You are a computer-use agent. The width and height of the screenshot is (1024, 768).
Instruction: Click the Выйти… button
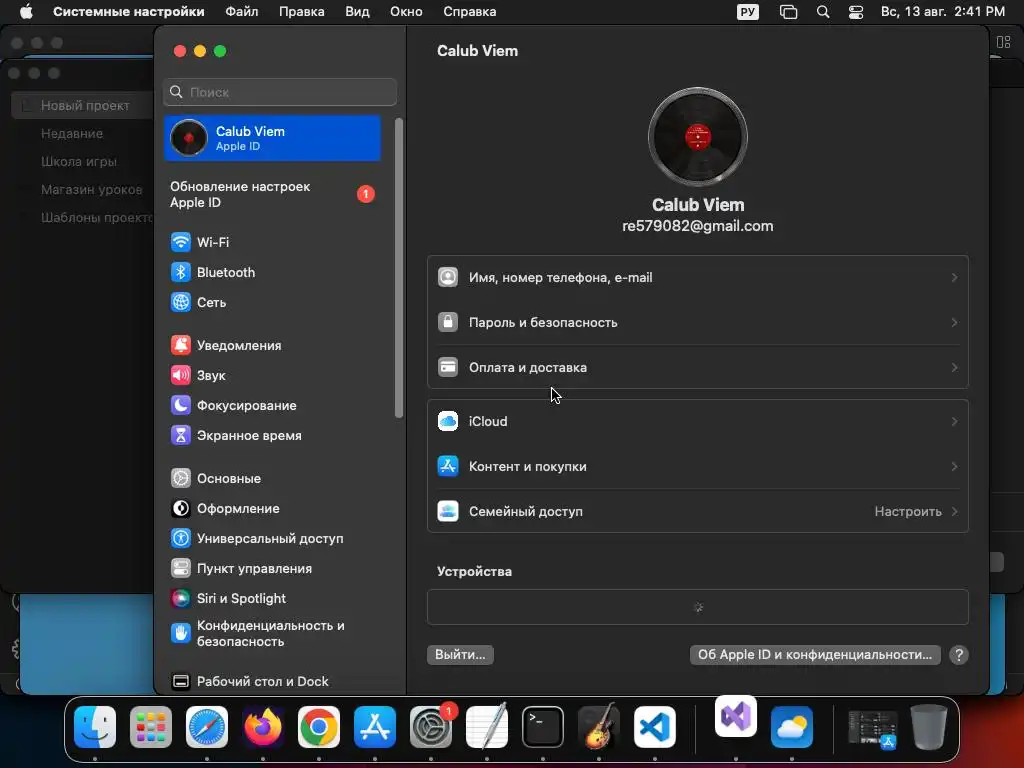[x=460, y=655]
